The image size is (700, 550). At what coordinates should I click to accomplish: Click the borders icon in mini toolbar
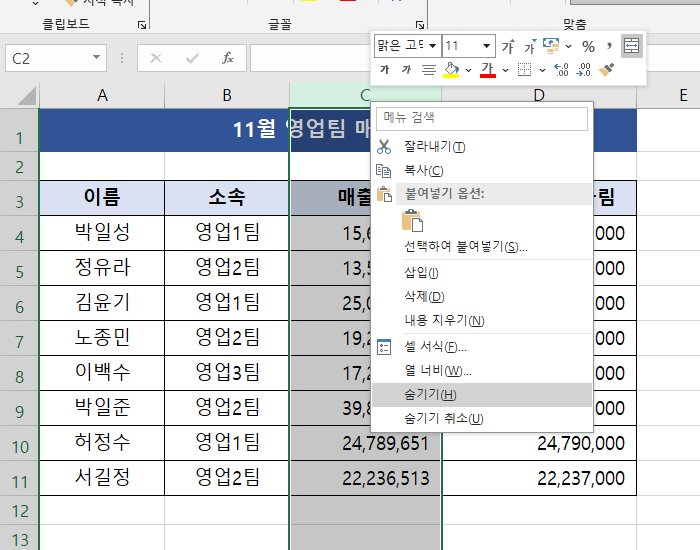pos(524,70)
